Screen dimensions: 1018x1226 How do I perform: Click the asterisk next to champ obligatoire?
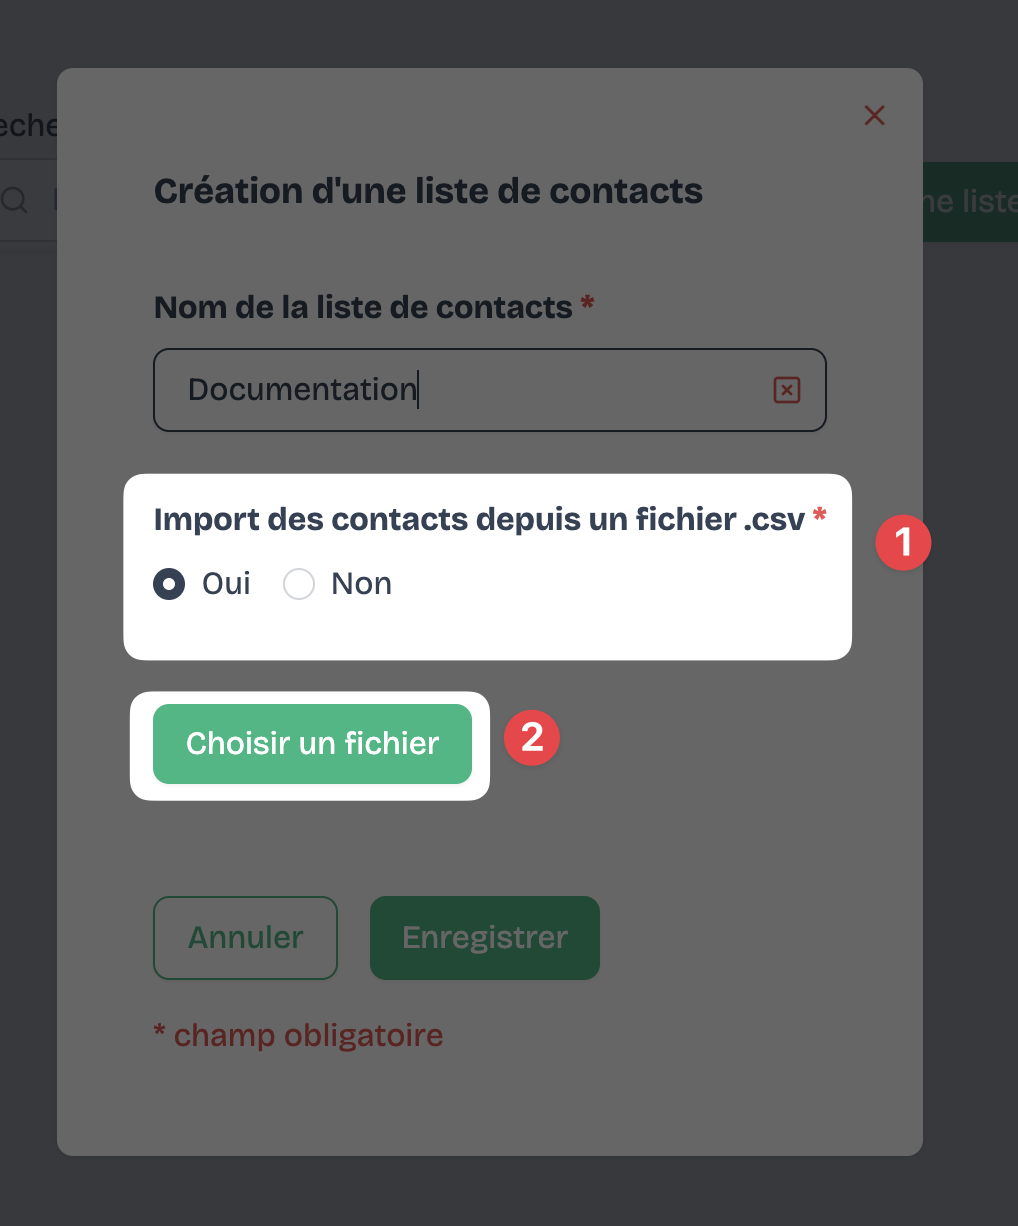159,1034
